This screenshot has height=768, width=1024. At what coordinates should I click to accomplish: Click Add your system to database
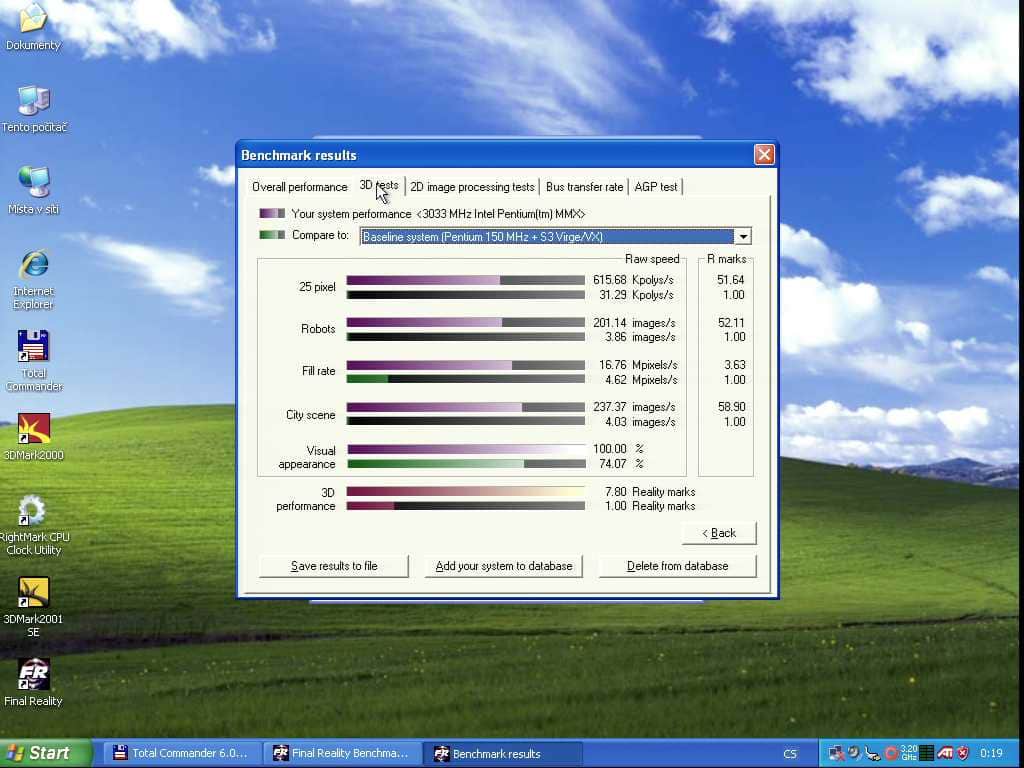[504, 566]
